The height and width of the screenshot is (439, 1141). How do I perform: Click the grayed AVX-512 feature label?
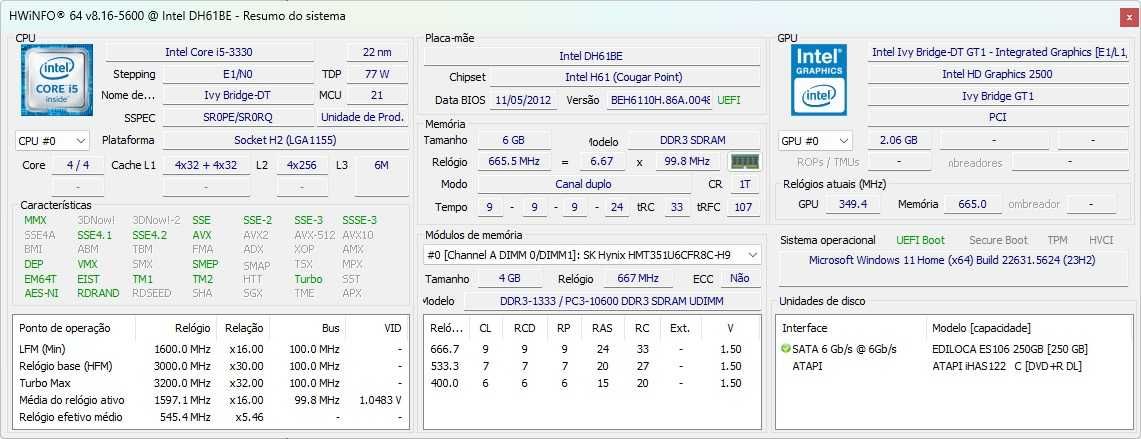tap(314, 235)
